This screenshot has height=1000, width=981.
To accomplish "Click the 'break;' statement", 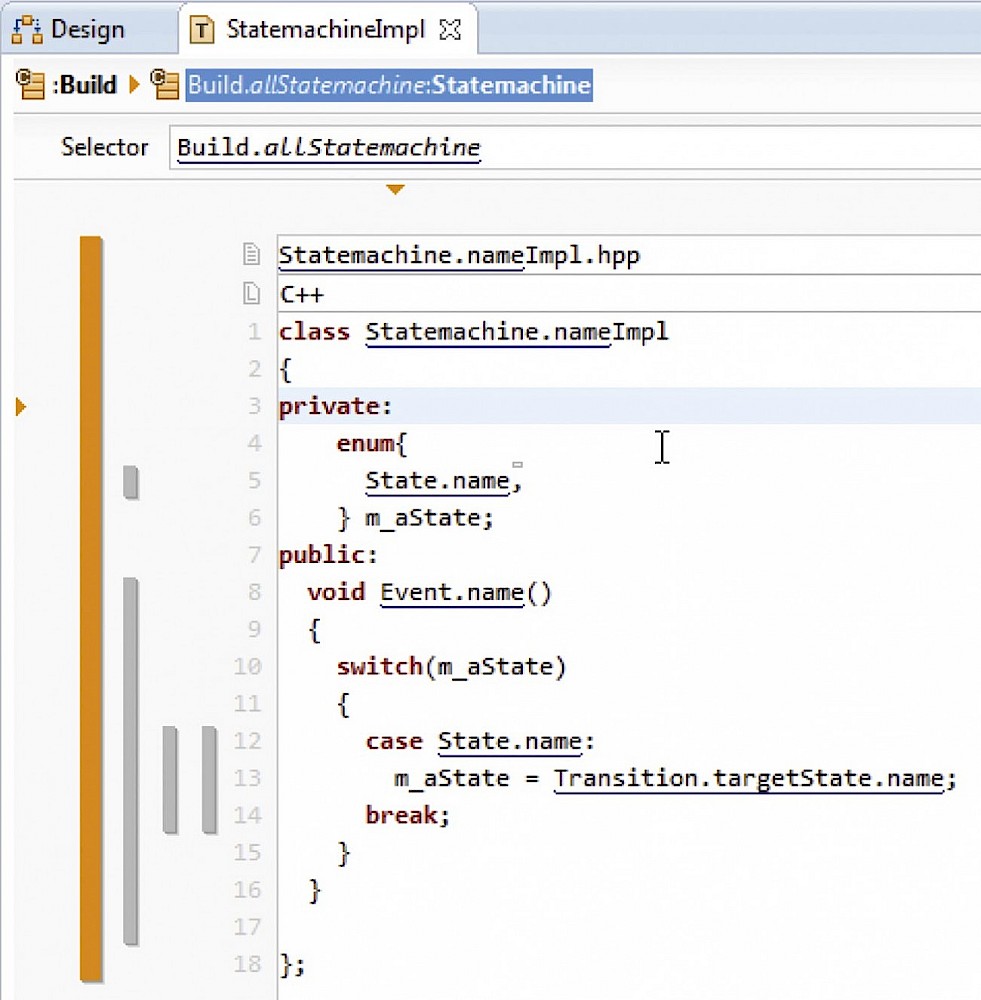I will coord(408,816).
